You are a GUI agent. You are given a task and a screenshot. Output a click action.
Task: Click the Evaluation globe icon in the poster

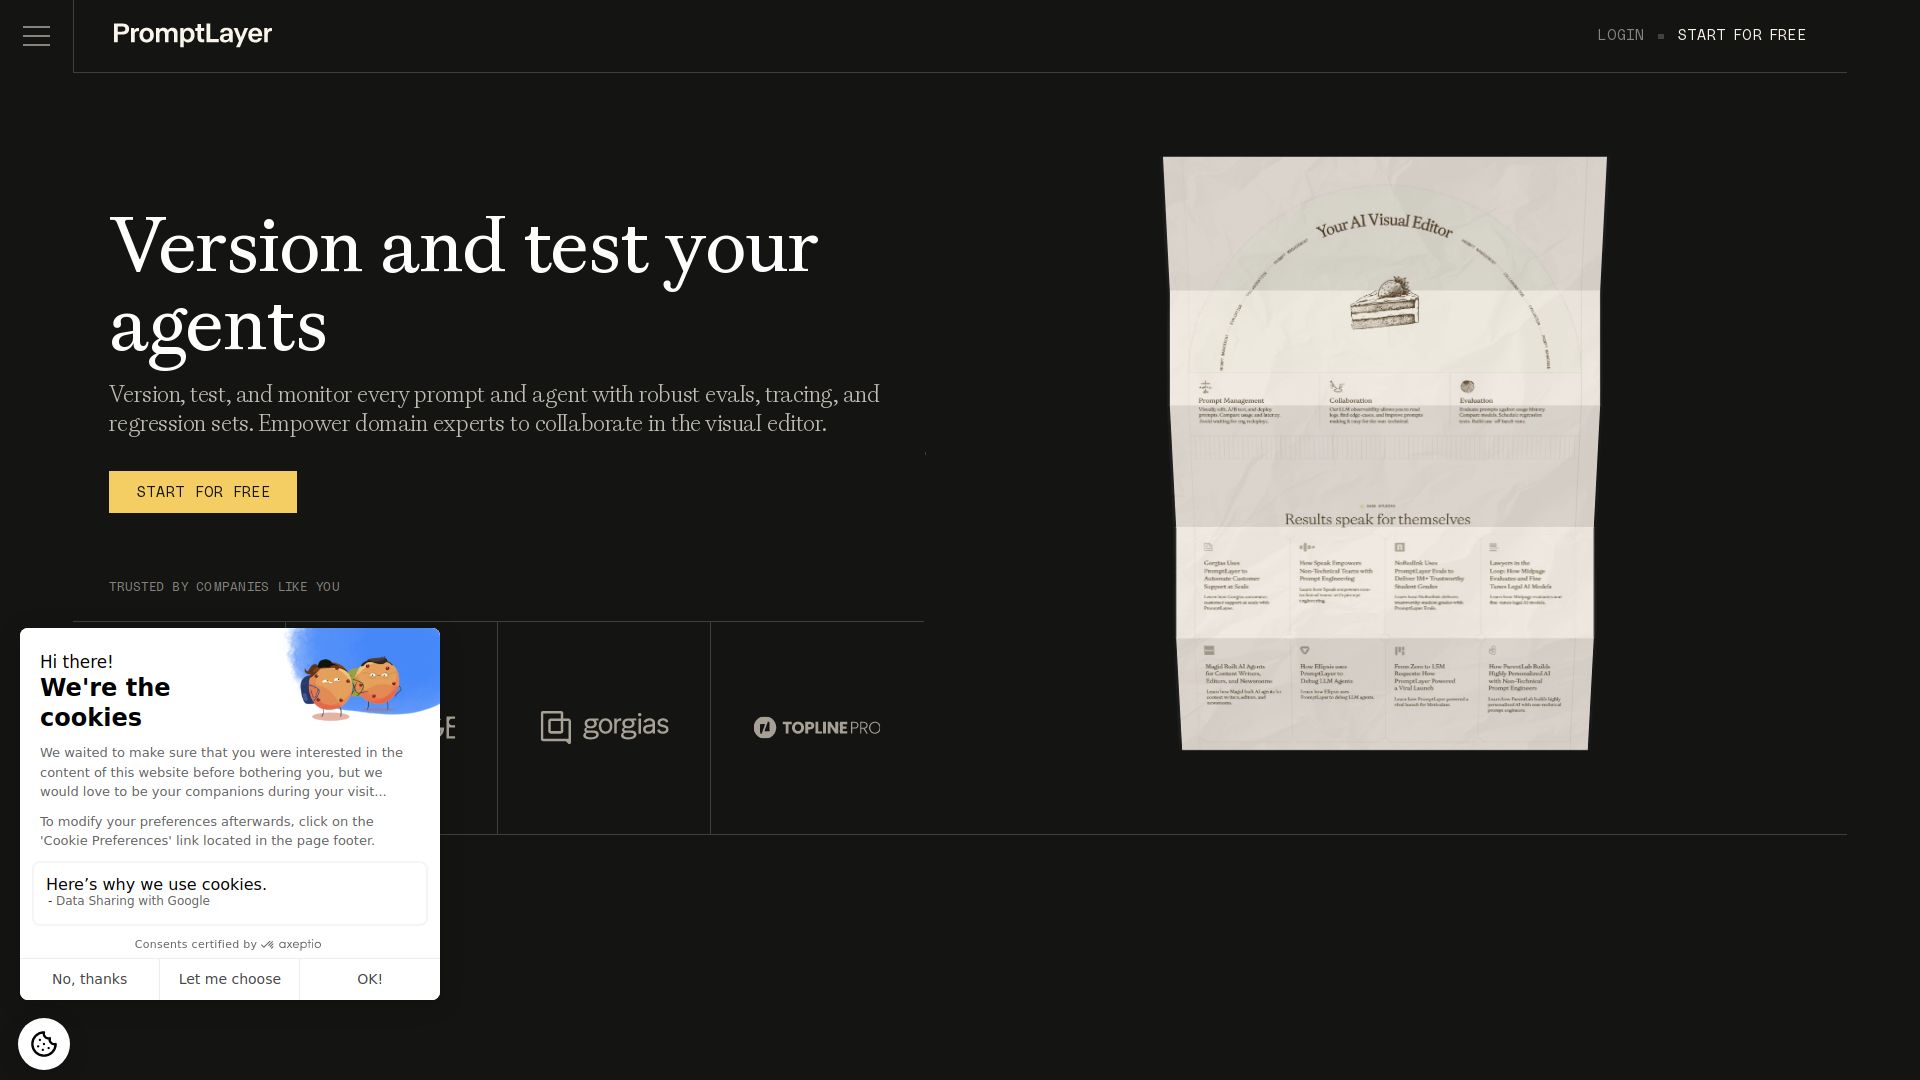[x=1467, y=386]
